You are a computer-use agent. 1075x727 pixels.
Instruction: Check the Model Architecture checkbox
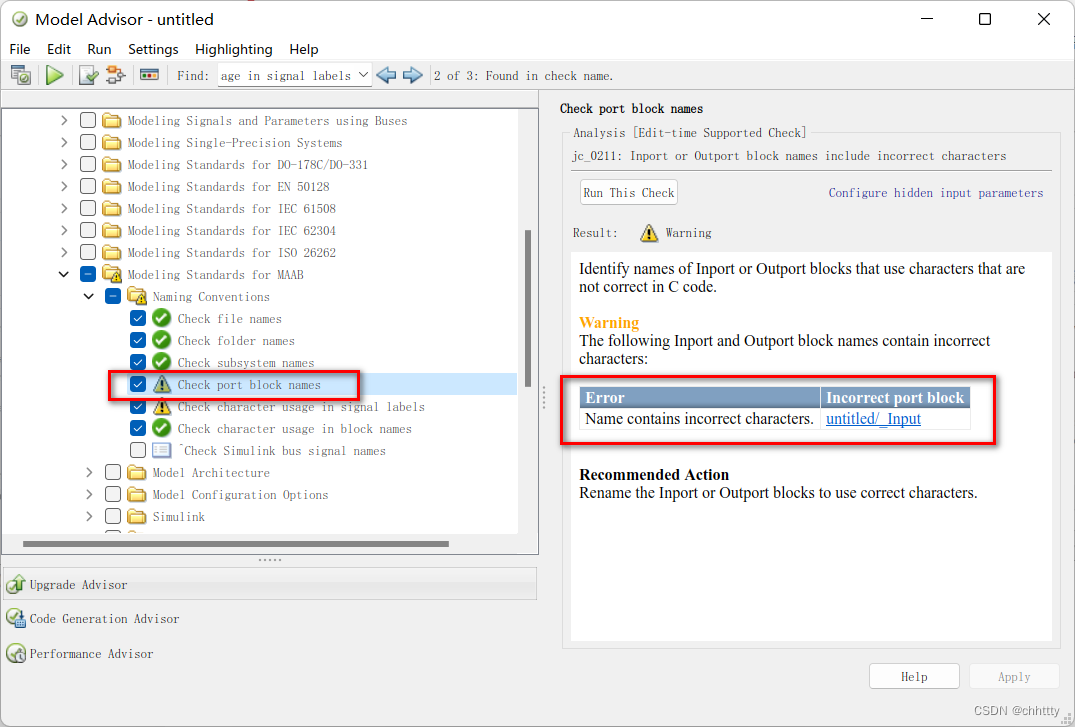(113, 473)
